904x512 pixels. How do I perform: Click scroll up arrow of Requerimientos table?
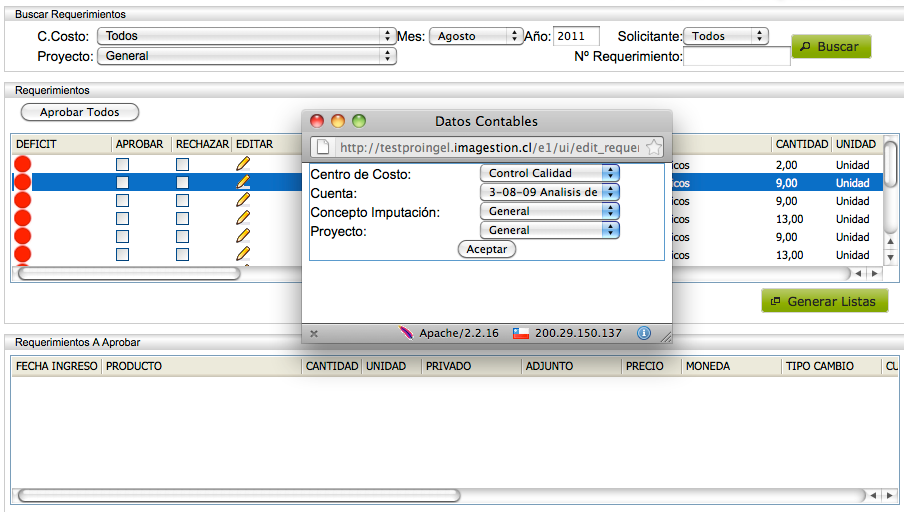[891, 241]
